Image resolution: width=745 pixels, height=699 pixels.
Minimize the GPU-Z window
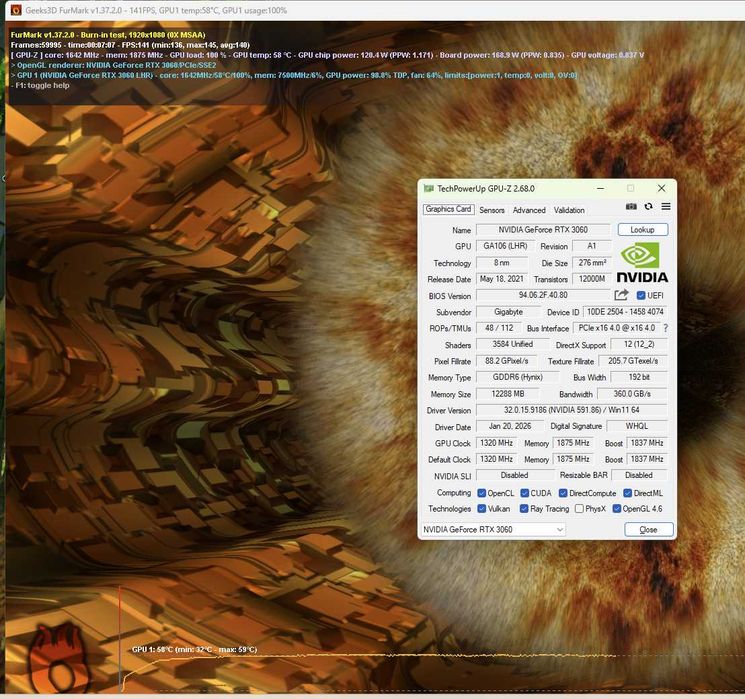pyautogui.click(x=601, y=188)
